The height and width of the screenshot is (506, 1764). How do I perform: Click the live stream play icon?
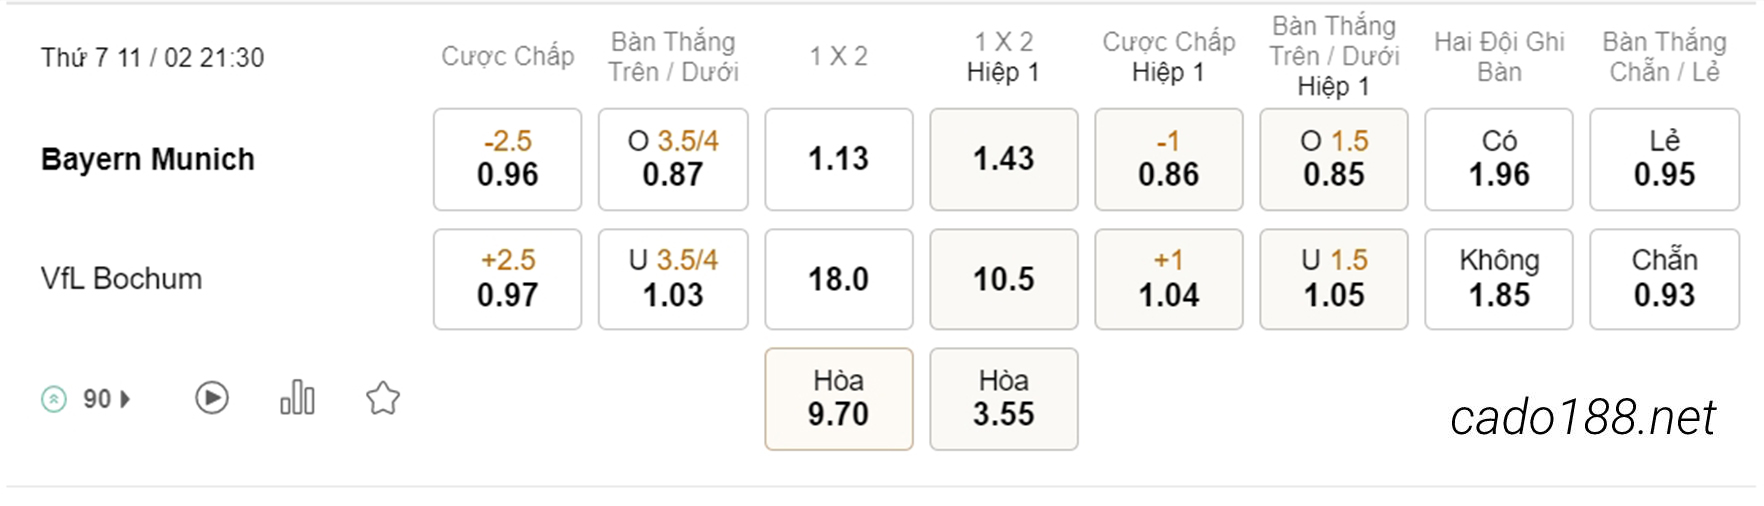(x=212, y=398)
